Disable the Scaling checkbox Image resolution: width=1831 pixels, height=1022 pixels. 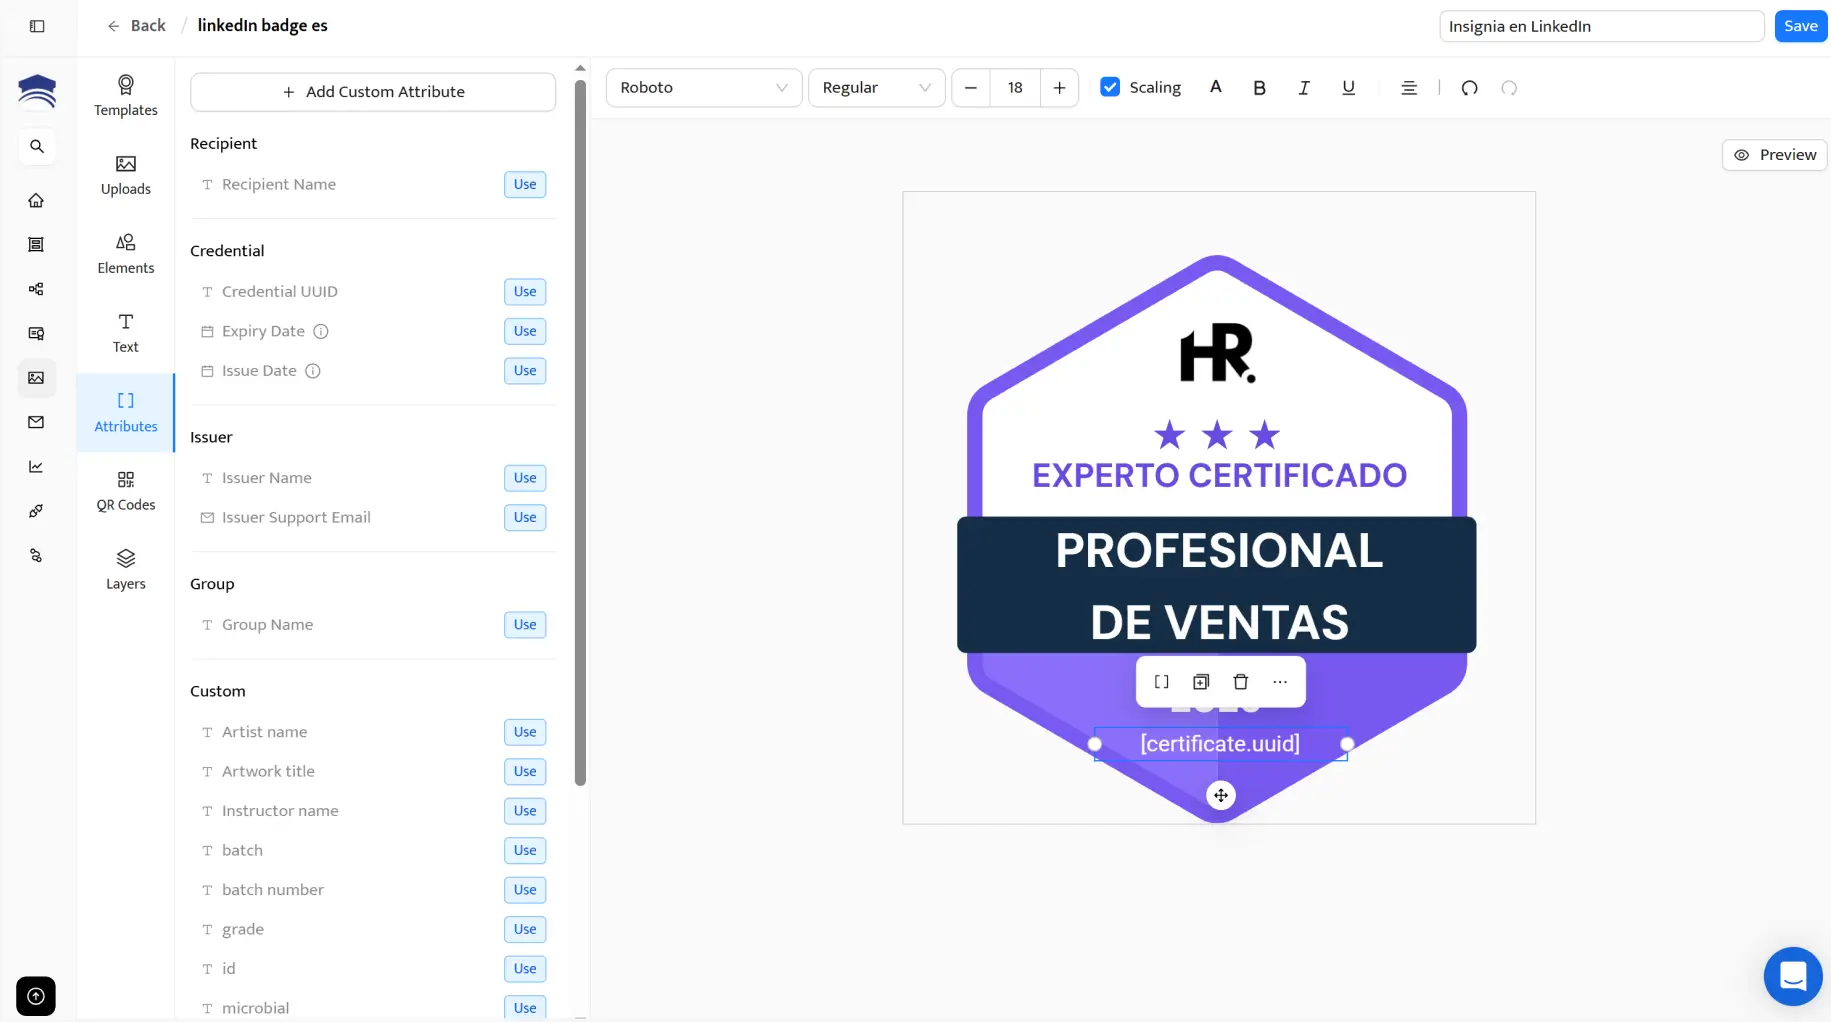[1110, 87]
